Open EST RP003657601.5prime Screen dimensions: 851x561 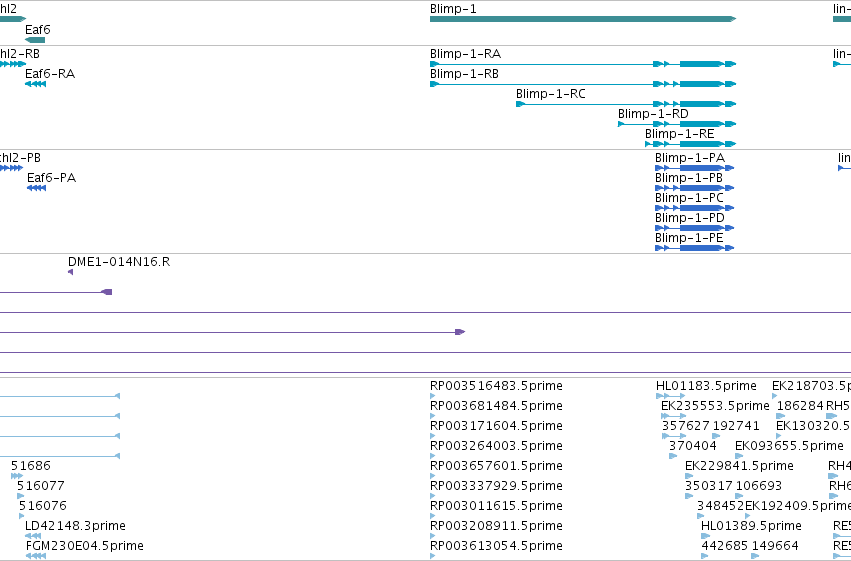click(496, 466)
